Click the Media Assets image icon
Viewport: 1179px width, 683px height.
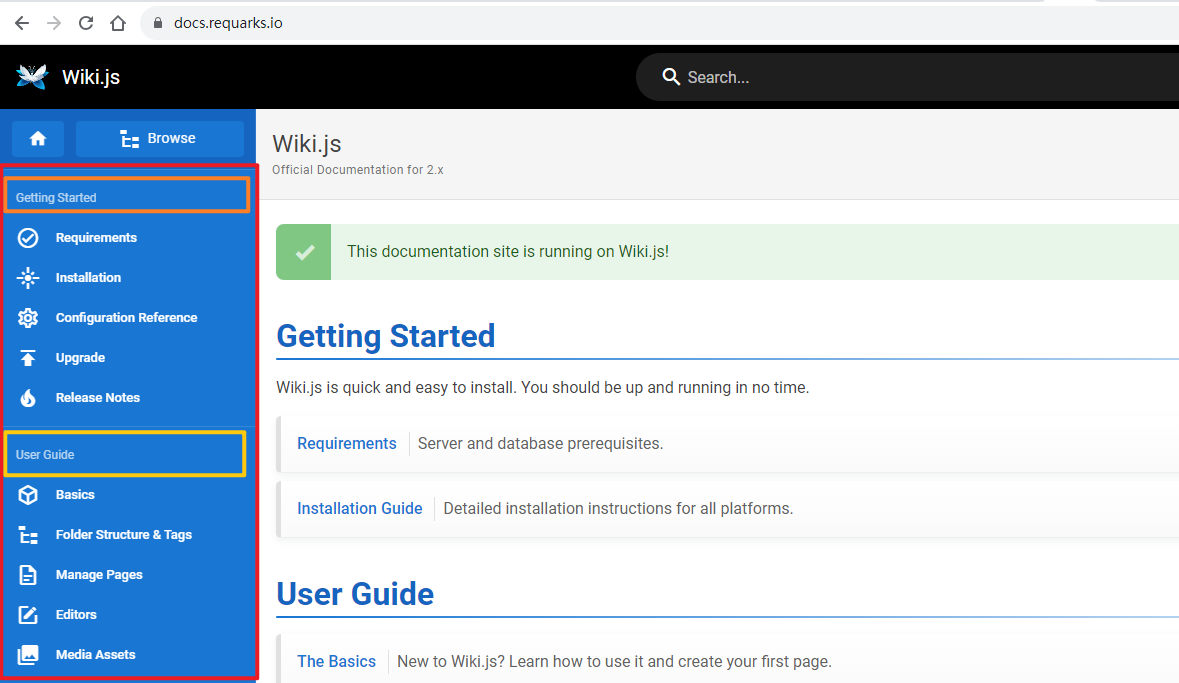coord(28,654)
